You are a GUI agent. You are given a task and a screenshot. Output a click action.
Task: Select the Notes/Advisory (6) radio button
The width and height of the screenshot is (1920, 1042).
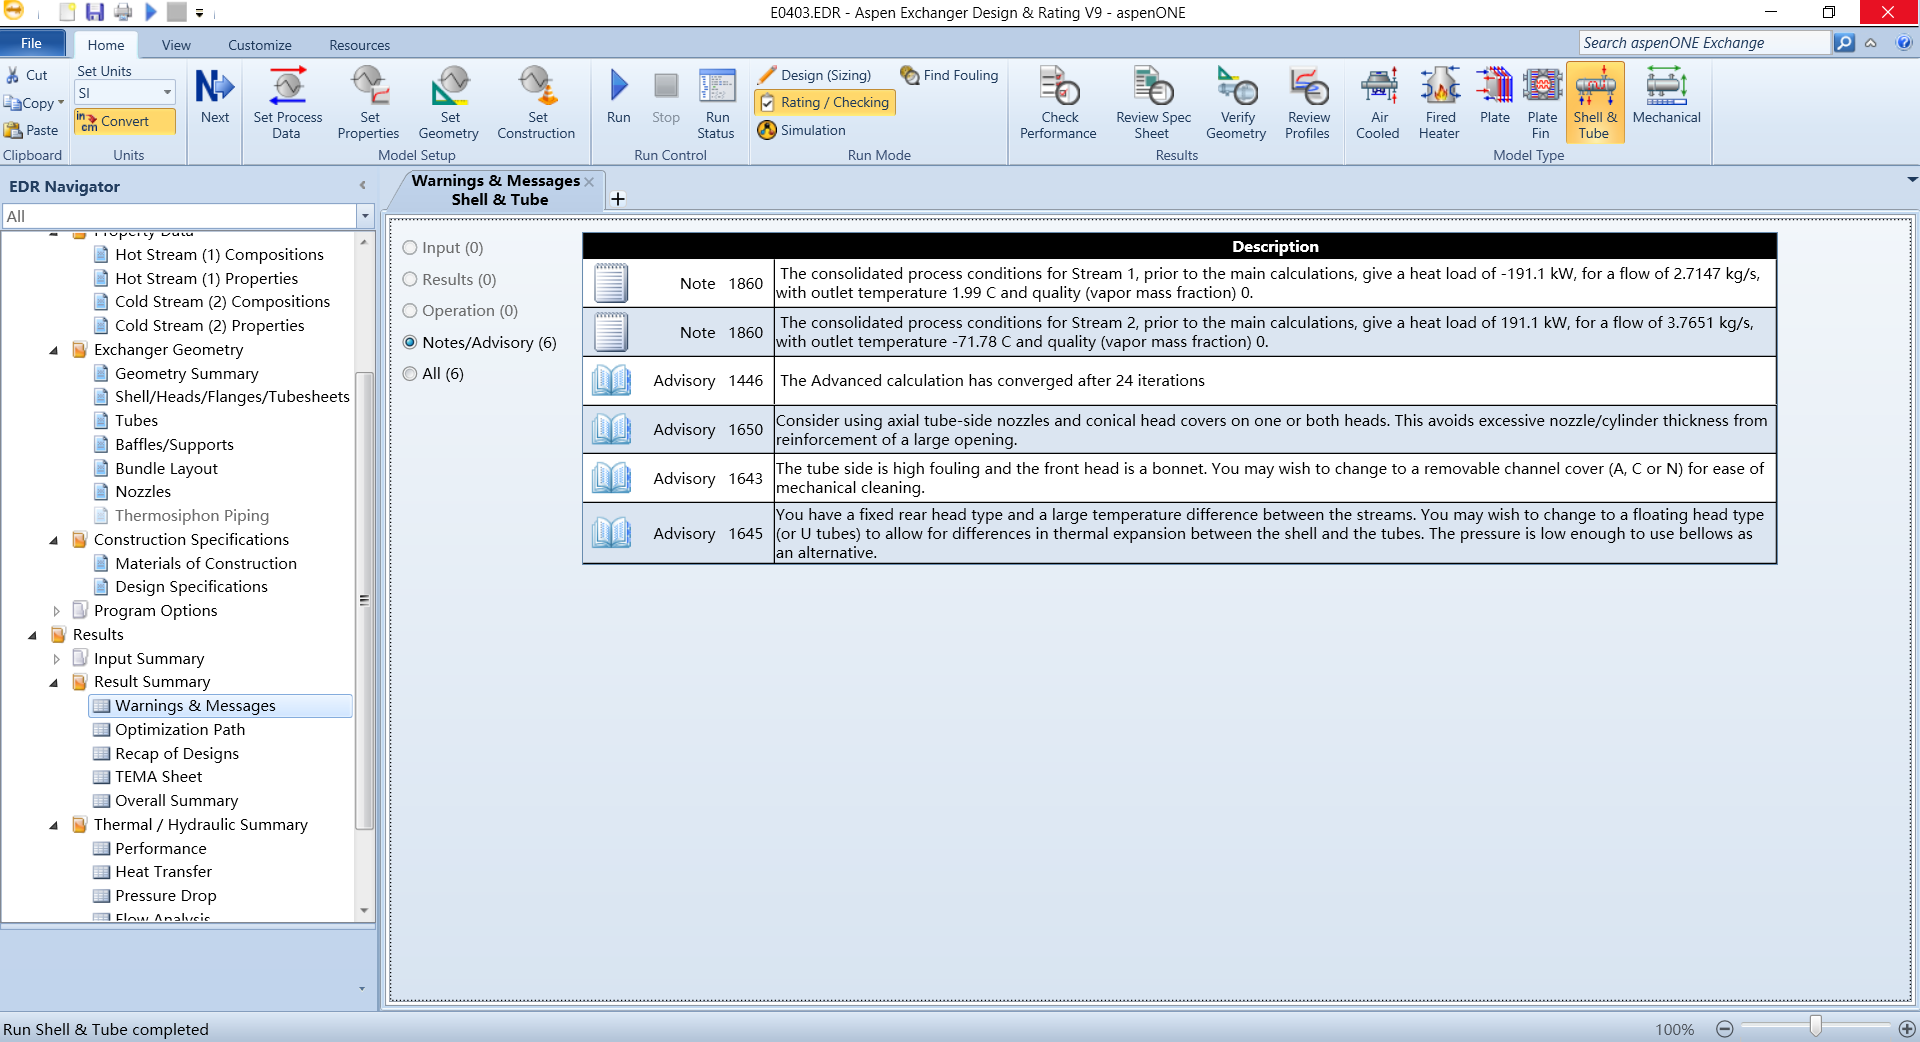pos(410,342)
